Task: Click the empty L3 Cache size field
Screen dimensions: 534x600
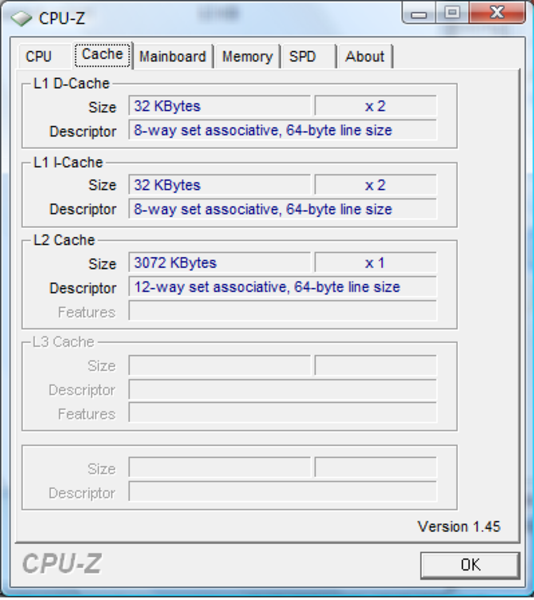Action: pyautogui.click(x=219, y=365)
